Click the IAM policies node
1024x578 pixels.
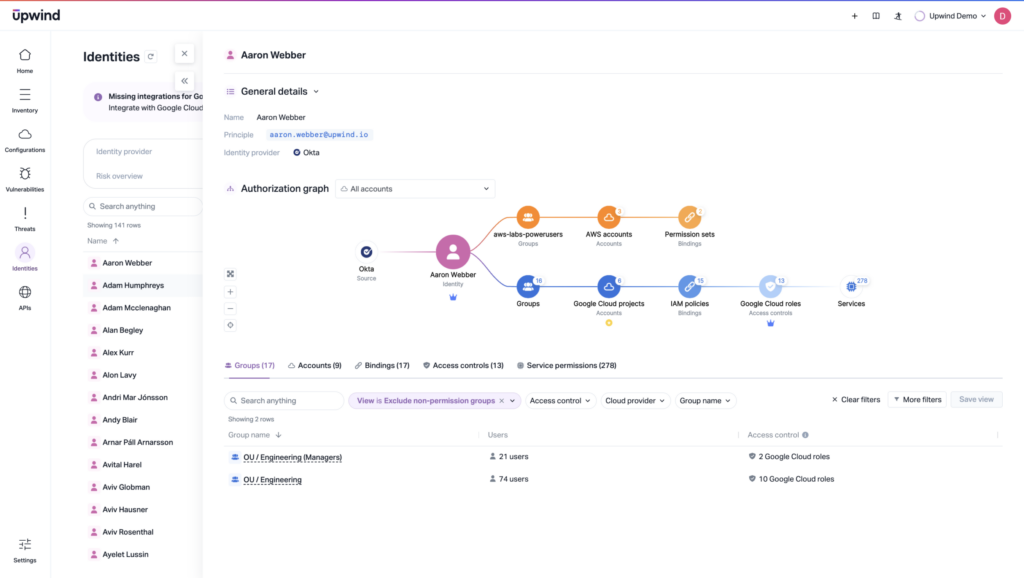[690, 286]
